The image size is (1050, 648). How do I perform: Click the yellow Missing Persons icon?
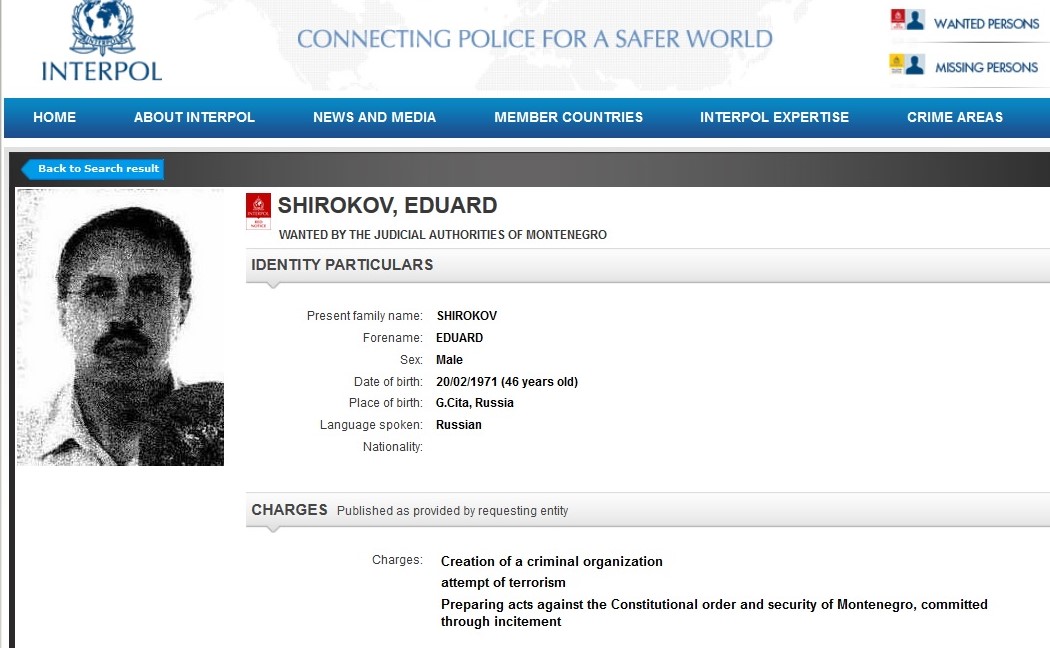click(907, 64)
